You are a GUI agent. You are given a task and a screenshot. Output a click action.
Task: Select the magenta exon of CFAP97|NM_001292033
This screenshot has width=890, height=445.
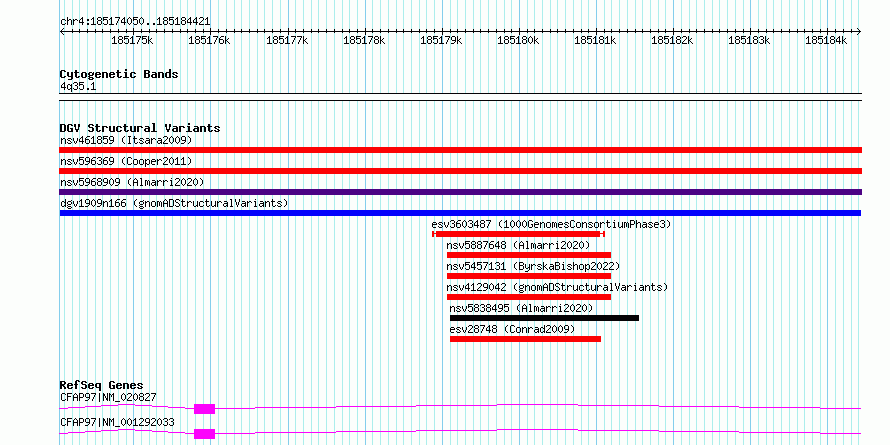point(204,434)
